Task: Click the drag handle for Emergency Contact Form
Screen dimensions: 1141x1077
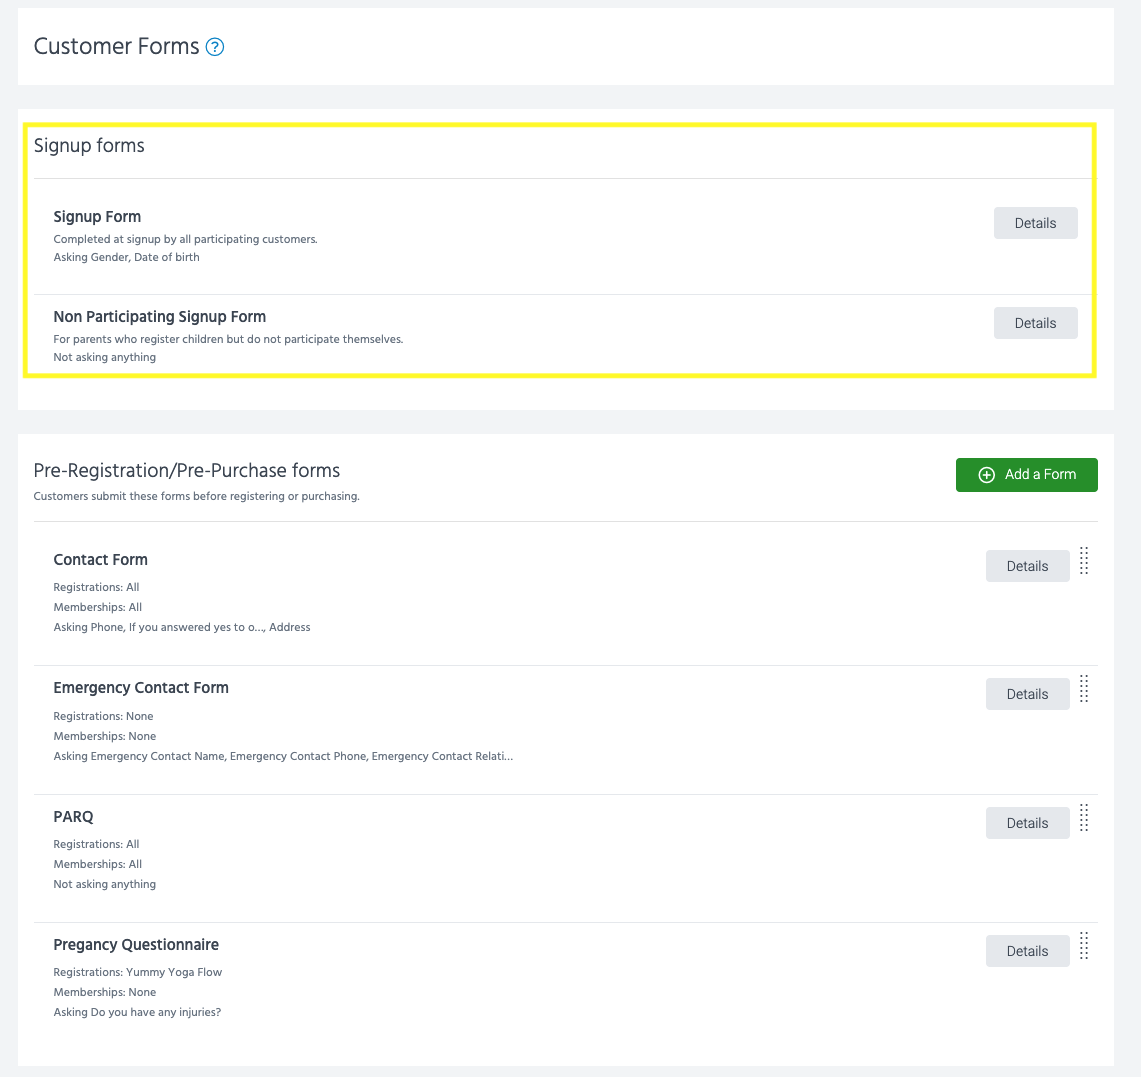Action: 1084,689
